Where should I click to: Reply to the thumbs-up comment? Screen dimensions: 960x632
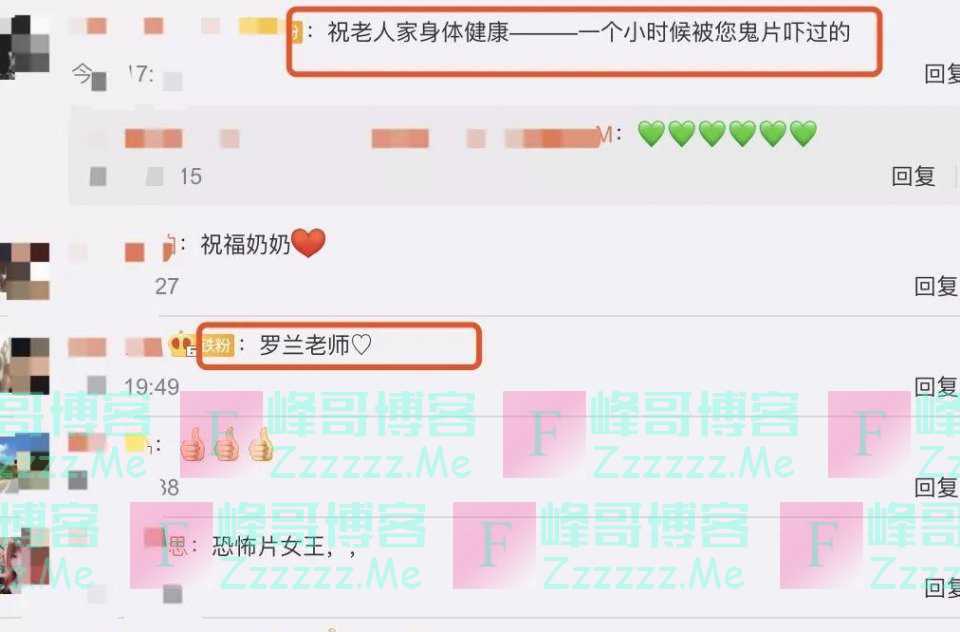coord(937,488)
